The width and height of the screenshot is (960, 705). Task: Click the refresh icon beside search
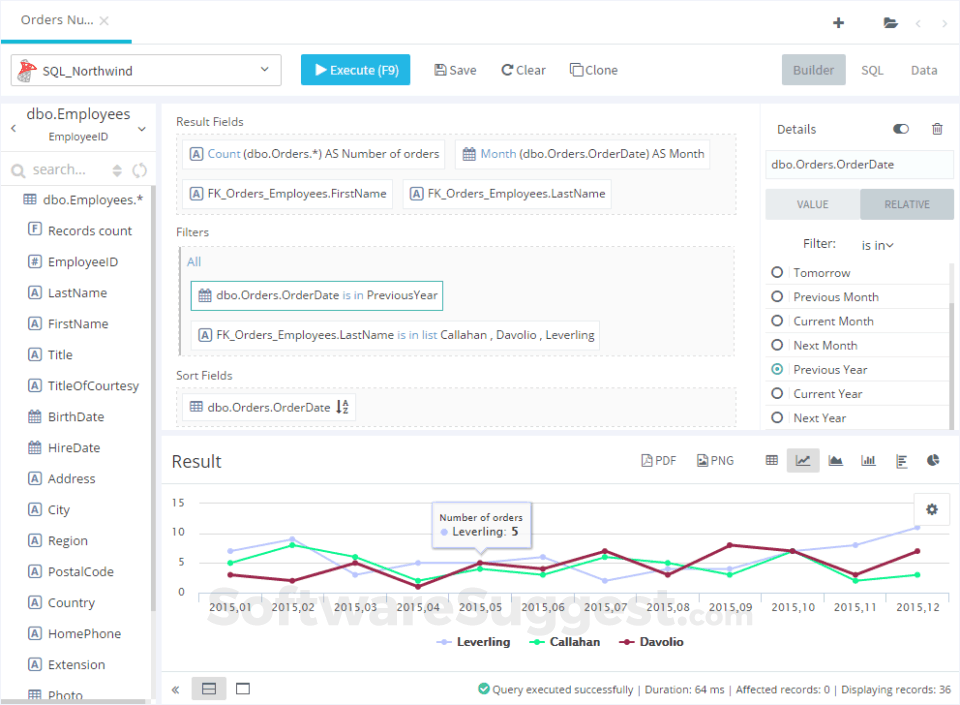(139, 170)
